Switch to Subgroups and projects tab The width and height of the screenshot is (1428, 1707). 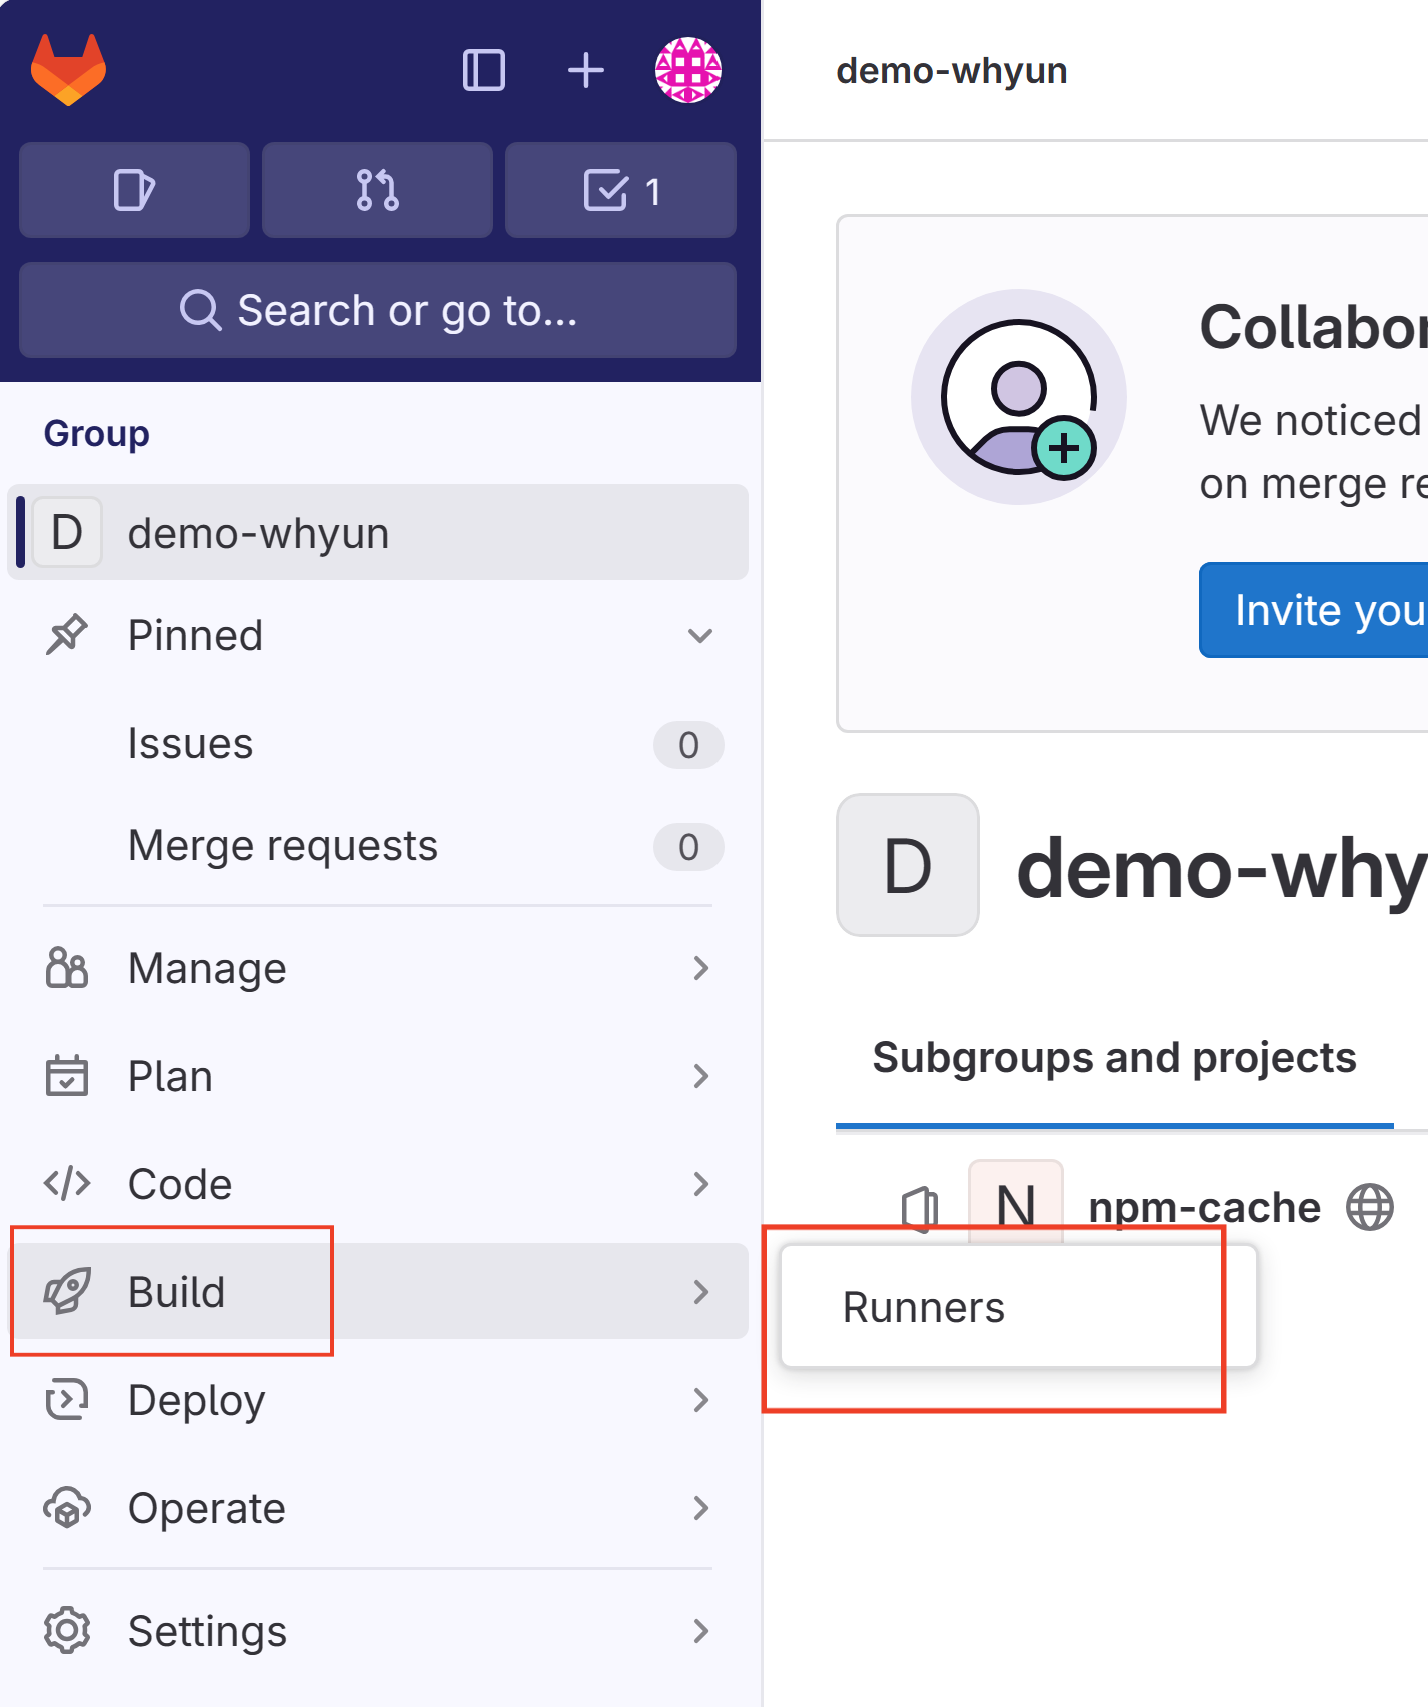pyautogui.click(x=1114, y=1058)
